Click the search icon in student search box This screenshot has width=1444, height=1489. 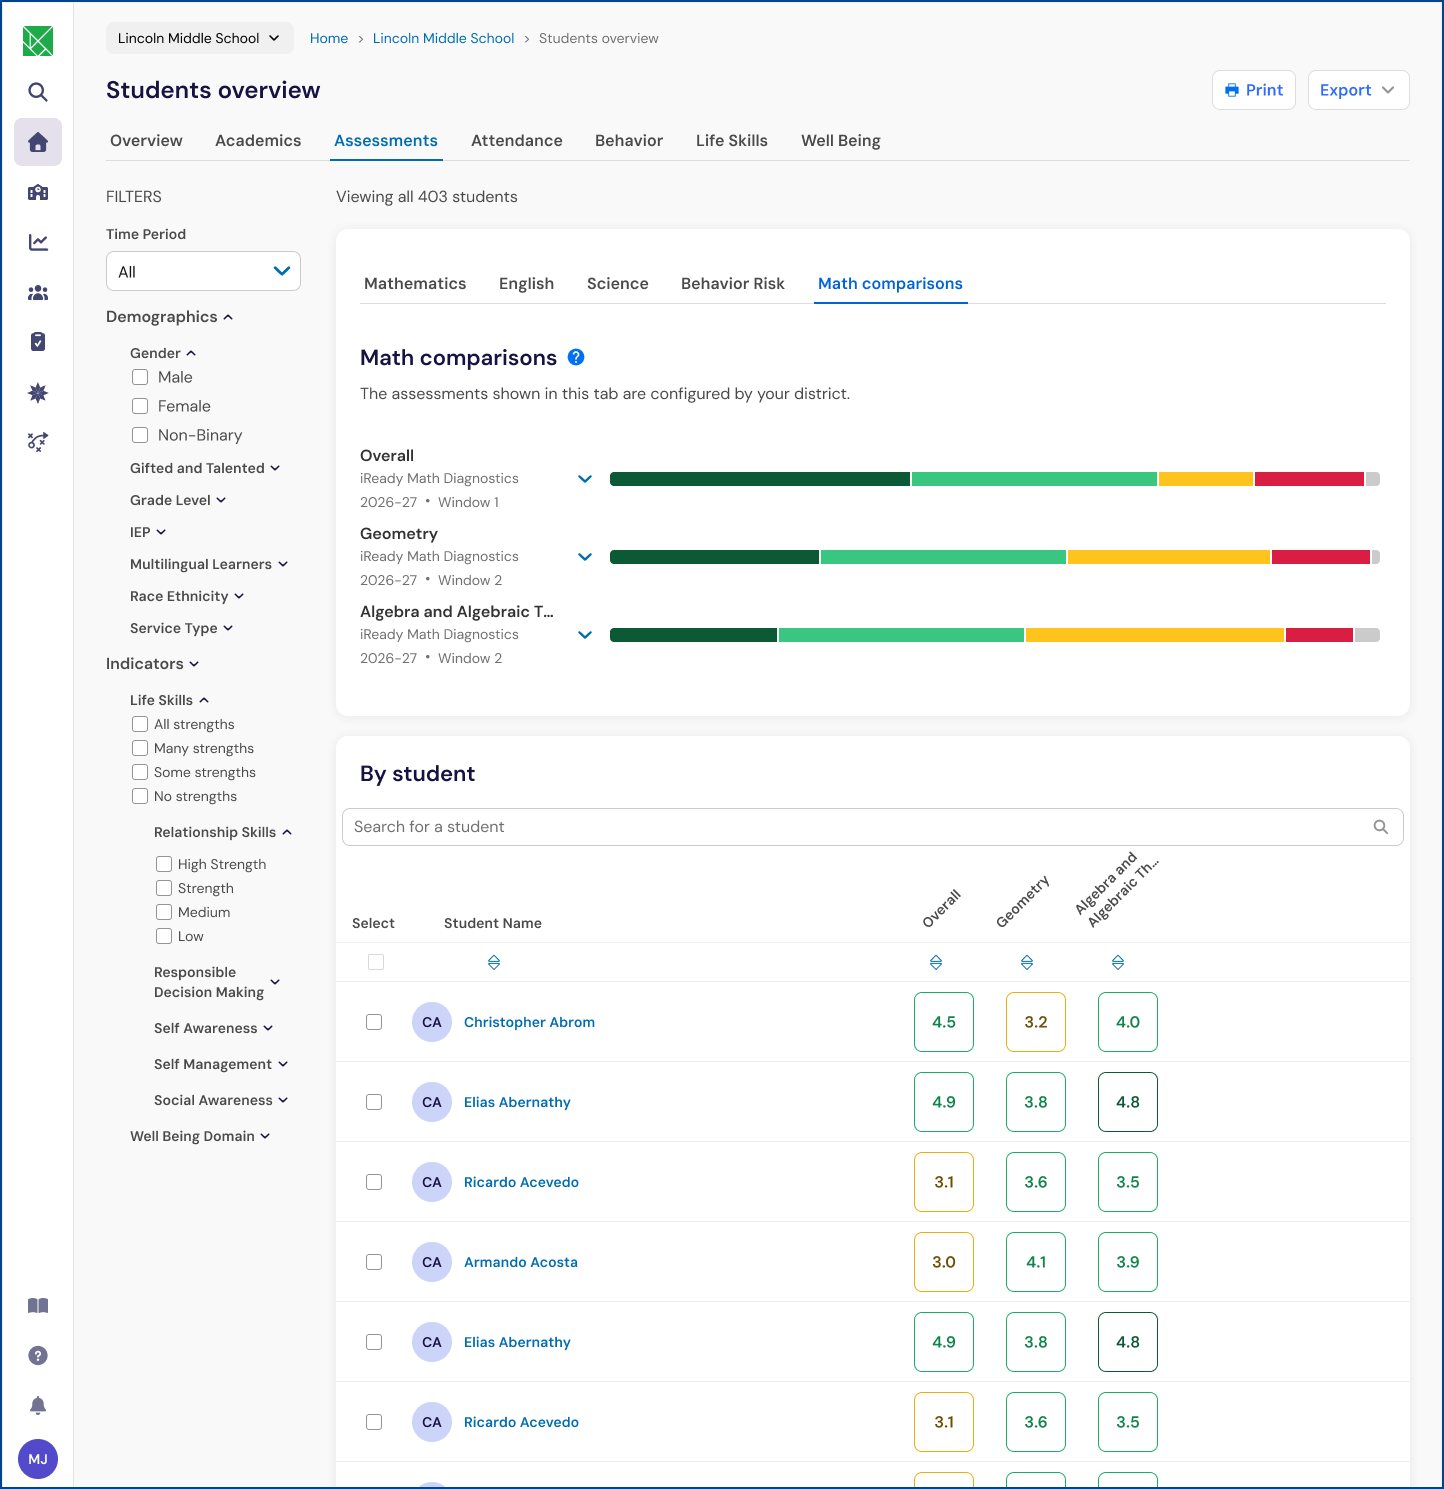pyautogui.click(x=1381, y=827)
